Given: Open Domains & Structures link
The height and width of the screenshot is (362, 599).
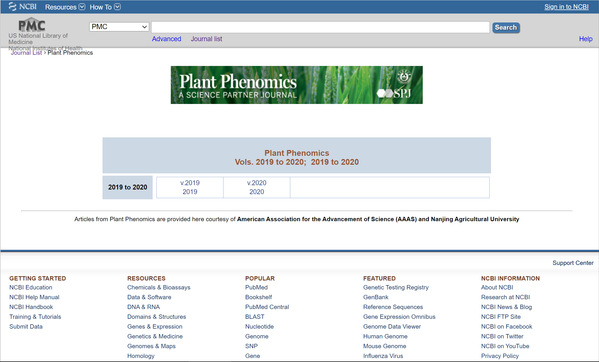Looking at the screenshot, I should point(157,317).
